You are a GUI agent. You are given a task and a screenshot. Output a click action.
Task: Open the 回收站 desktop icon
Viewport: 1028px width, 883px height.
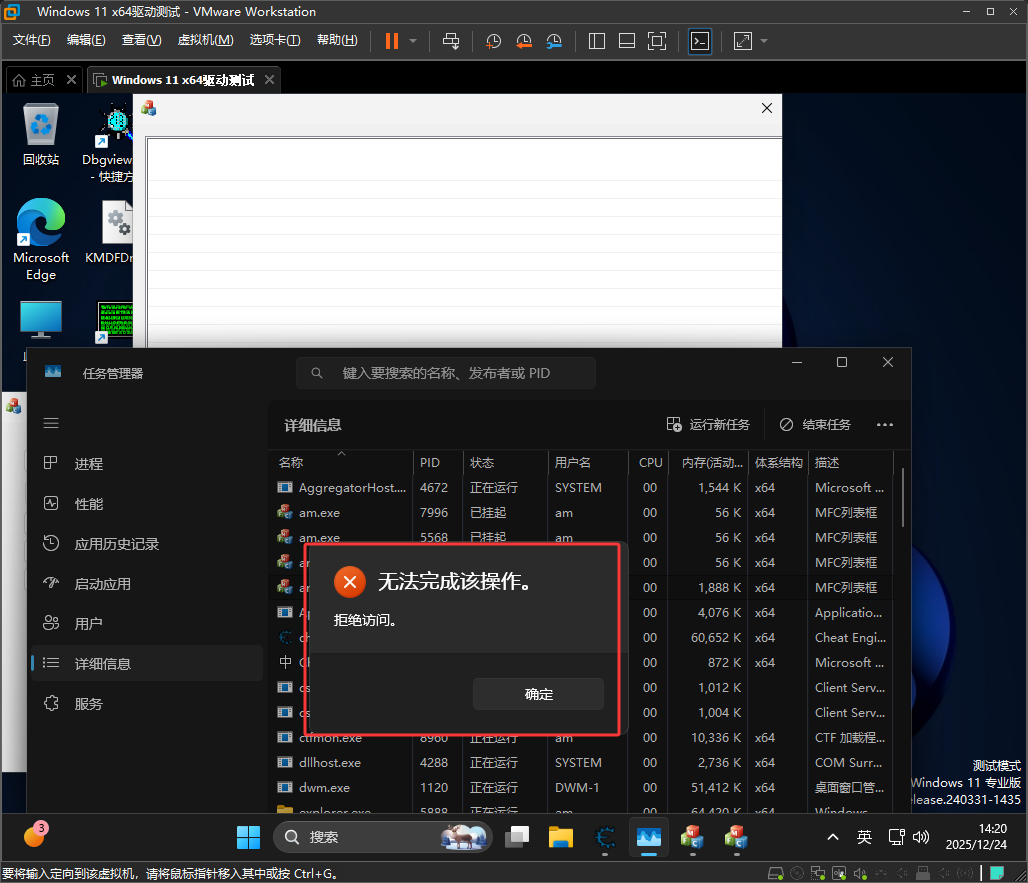[41, 134]
